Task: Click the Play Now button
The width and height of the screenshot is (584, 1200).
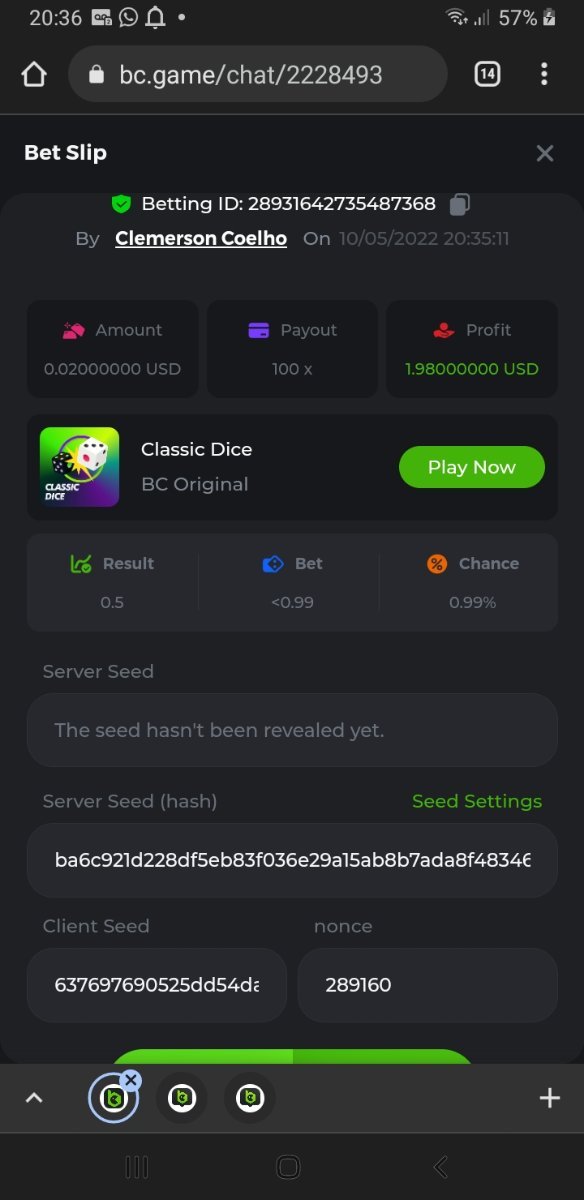Action: coord(472,467)
